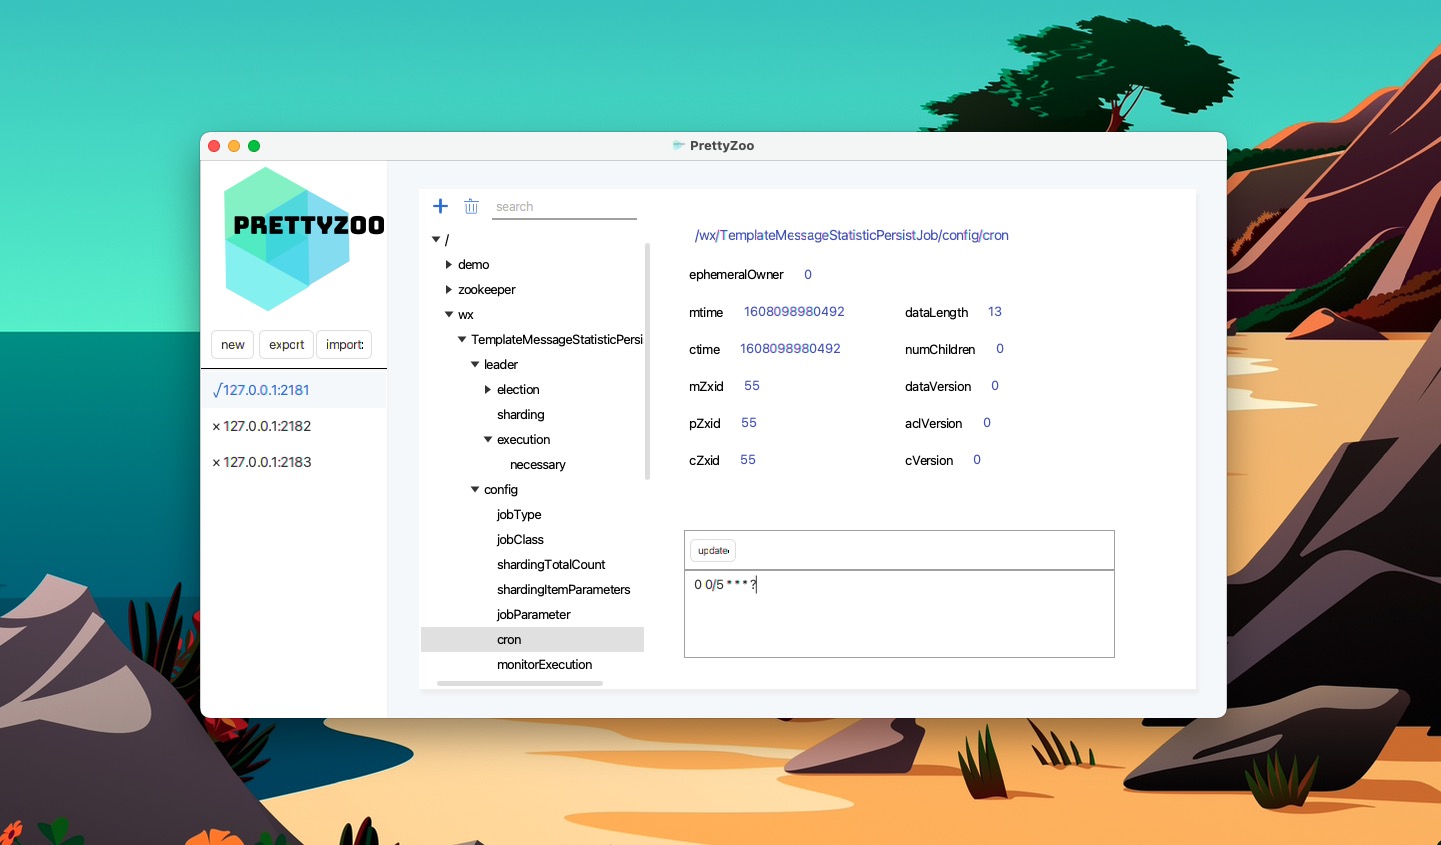Screen dimensions: 1441x845
Task: Expand the election tree node
Action: coord(486,389)
